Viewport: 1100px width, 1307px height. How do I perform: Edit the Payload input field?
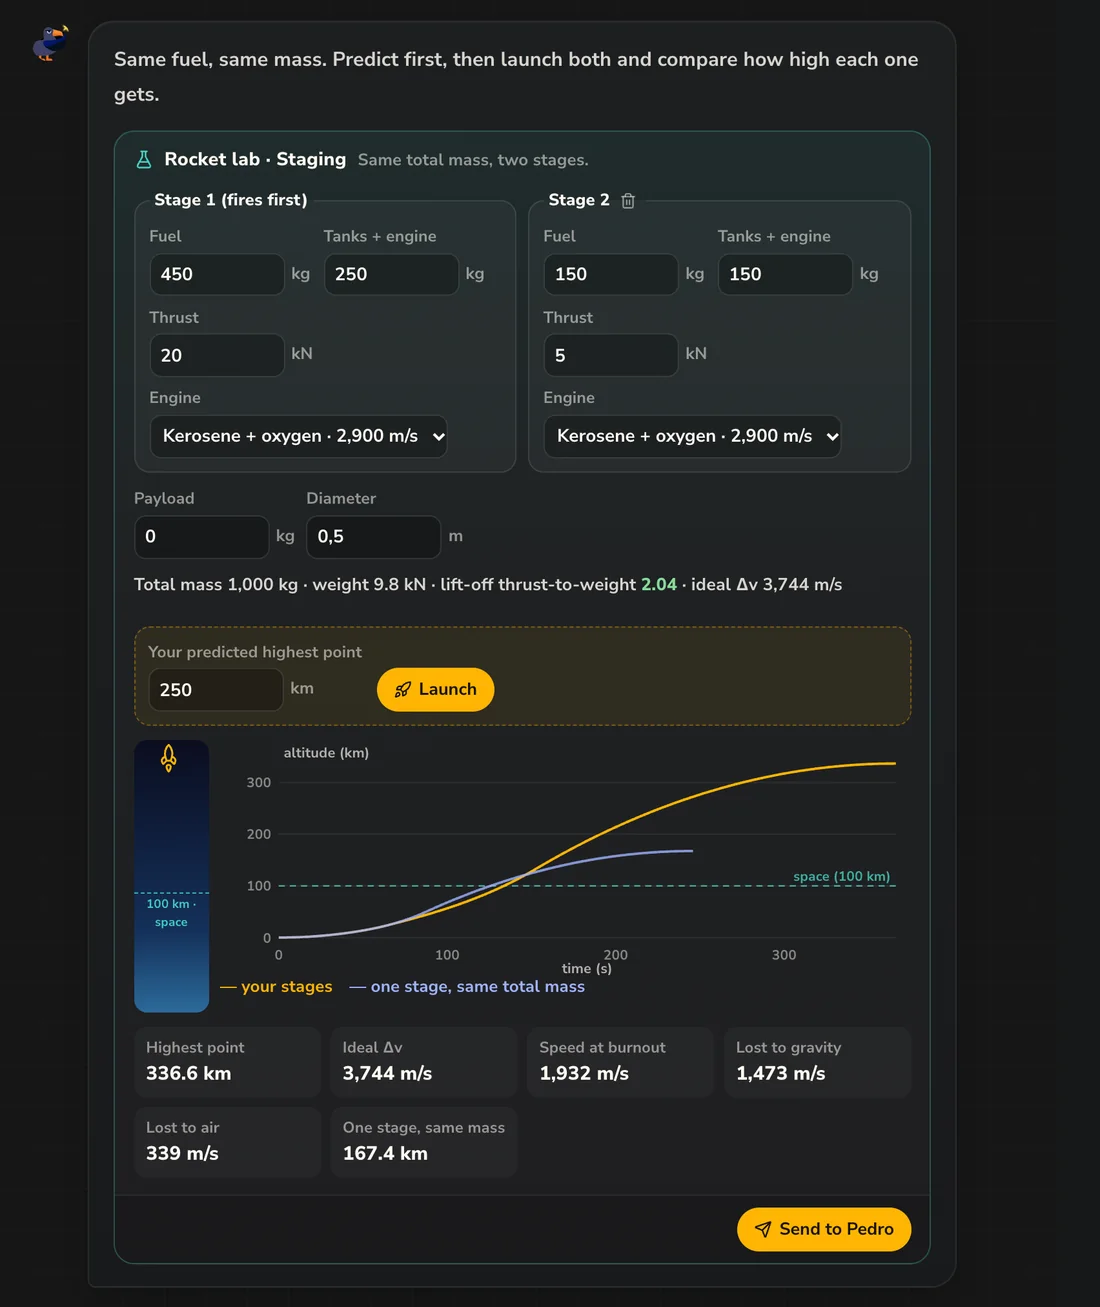point(202,537)
